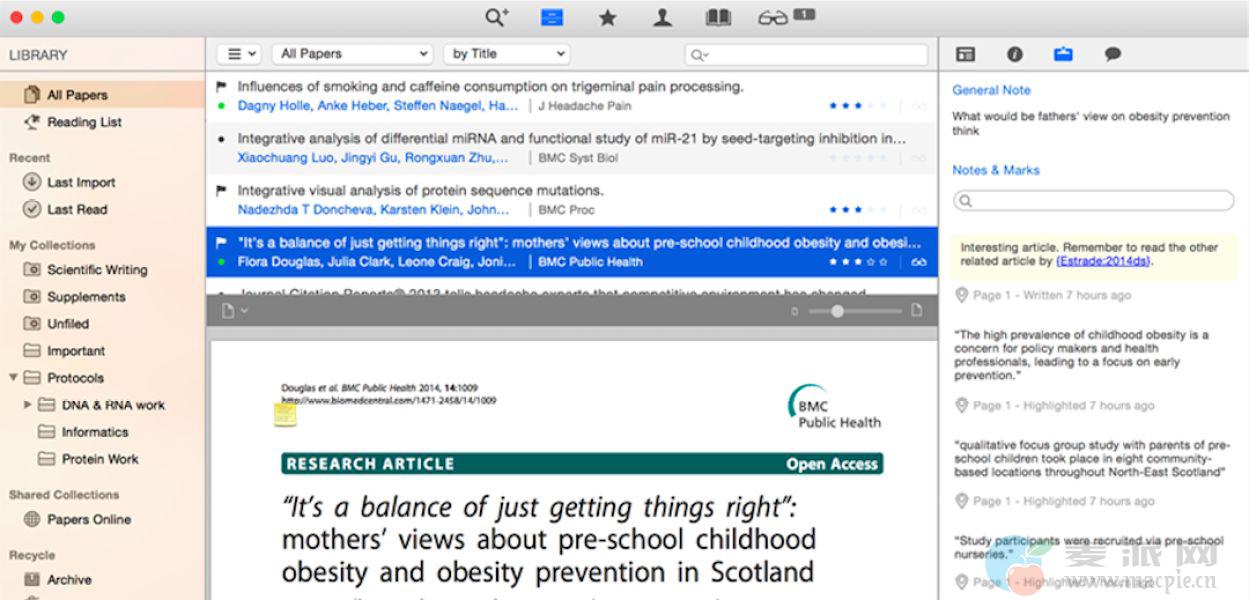Viewport: 1249px width, 600px height.
Task: Adjust the PDF zoom slider
Action: [x=837, y=311]
